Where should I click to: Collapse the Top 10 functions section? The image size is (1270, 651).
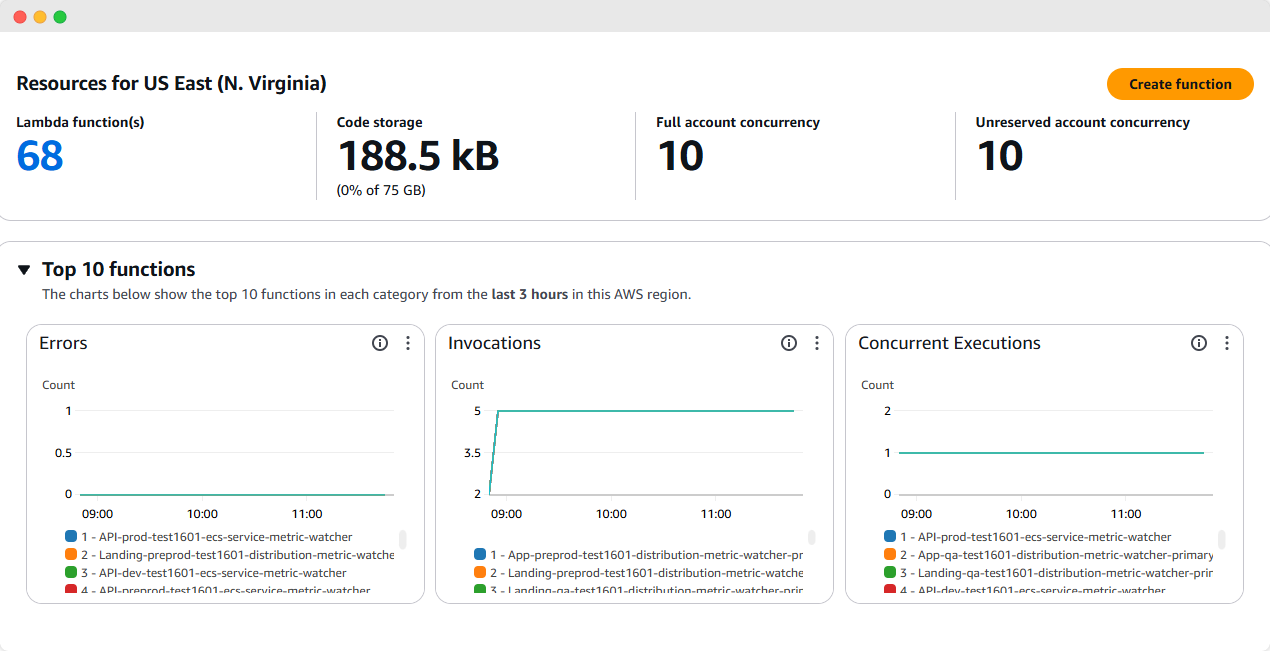(24, 270)
